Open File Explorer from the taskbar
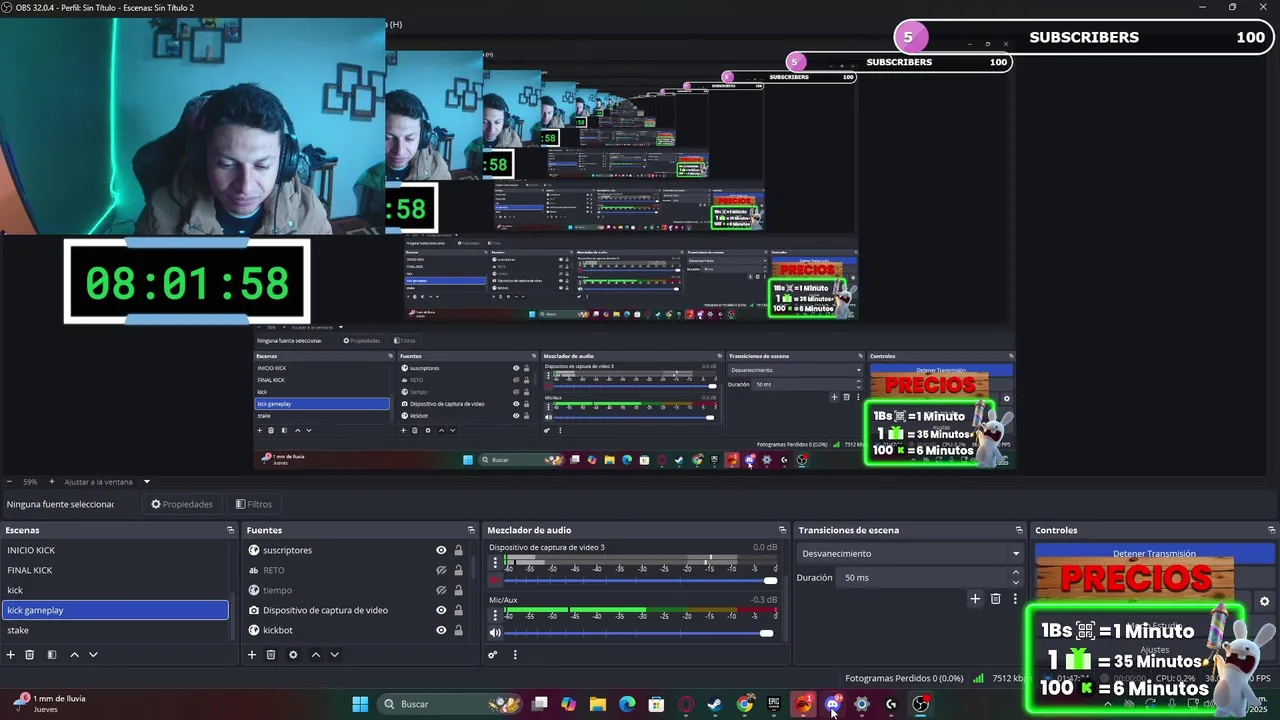Screen dimensions: 1280x720 [598, 704]
